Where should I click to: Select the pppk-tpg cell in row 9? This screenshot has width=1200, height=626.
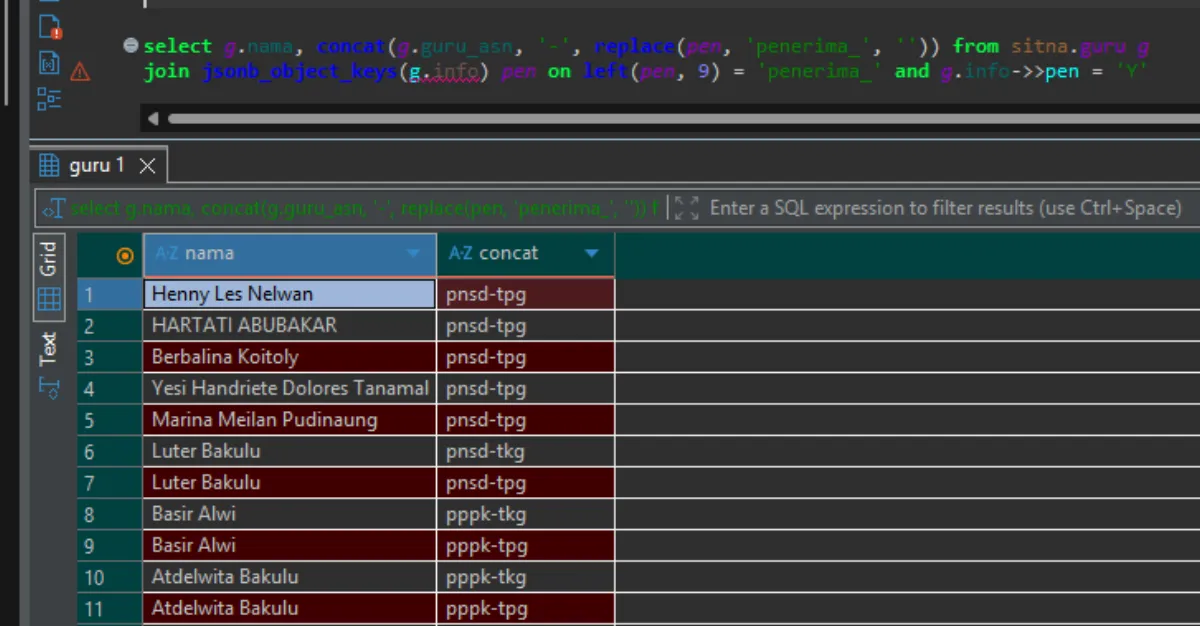[526, 545]
